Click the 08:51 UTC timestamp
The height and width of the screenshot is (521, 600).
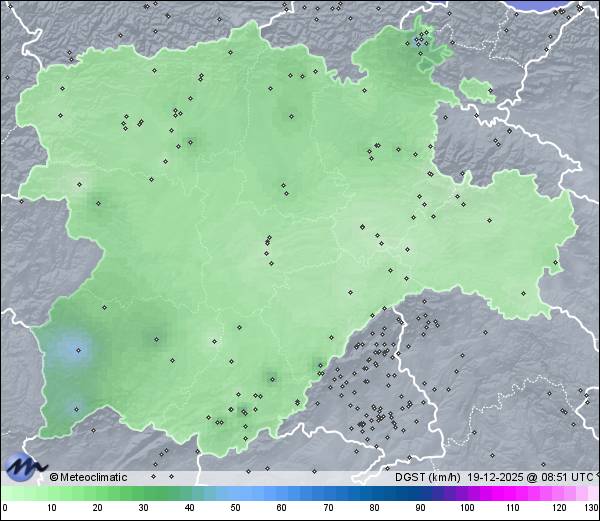pyautogui.click(x=561, y=477)
